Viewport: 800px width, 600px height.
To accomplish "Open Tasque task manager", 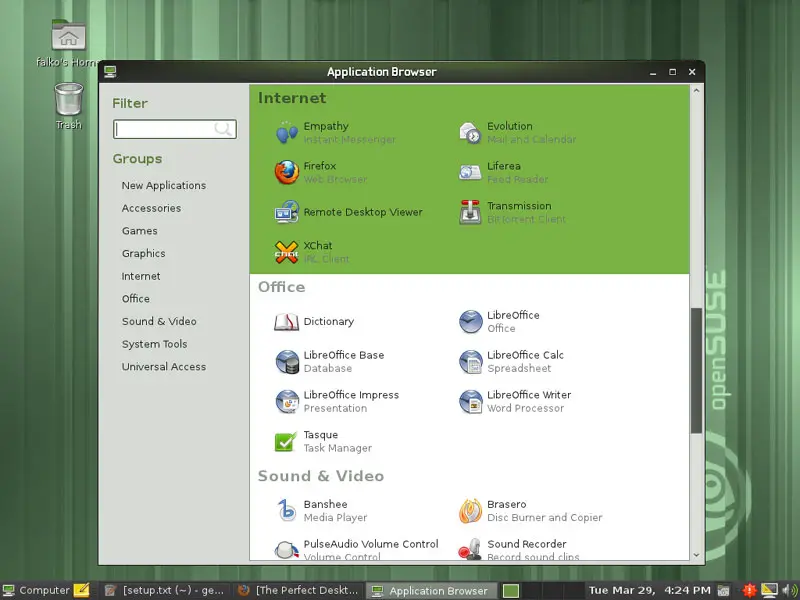I will click(323, 441).
